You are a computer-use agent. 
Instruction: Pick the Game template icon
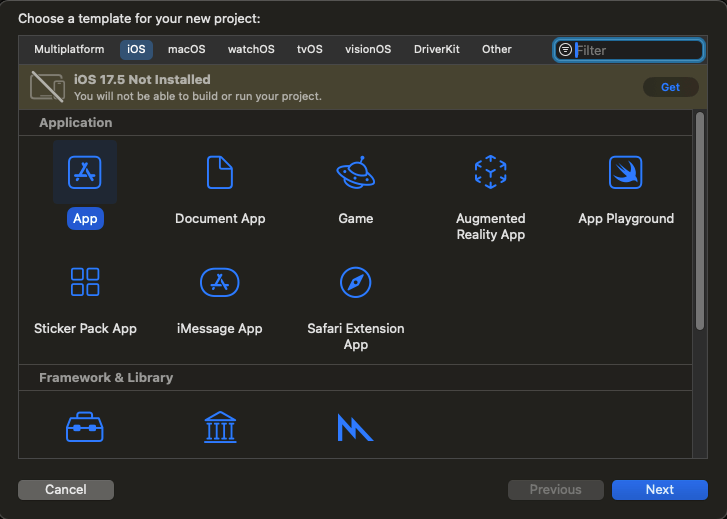pyautogui.click(x=355, y=173)
